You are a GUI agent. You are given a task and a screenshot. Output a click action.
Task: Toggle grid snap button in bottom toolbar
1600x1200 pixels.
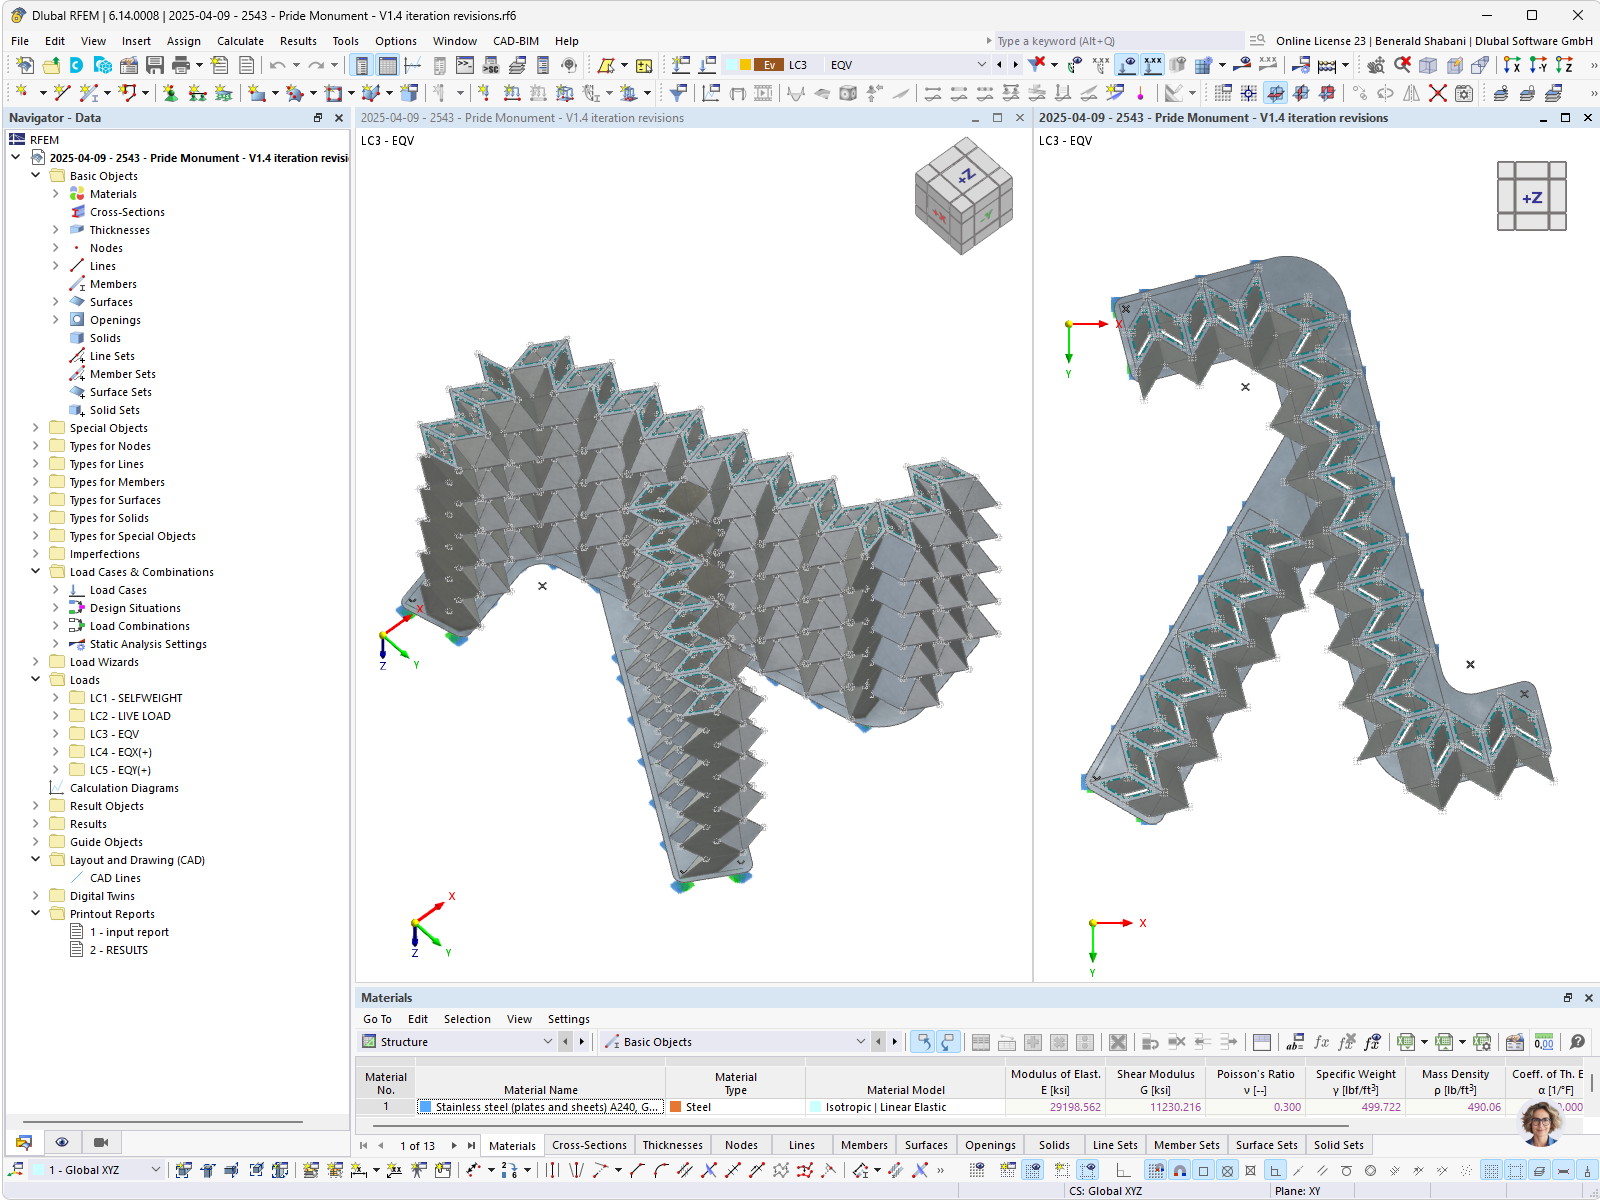1155,1170
